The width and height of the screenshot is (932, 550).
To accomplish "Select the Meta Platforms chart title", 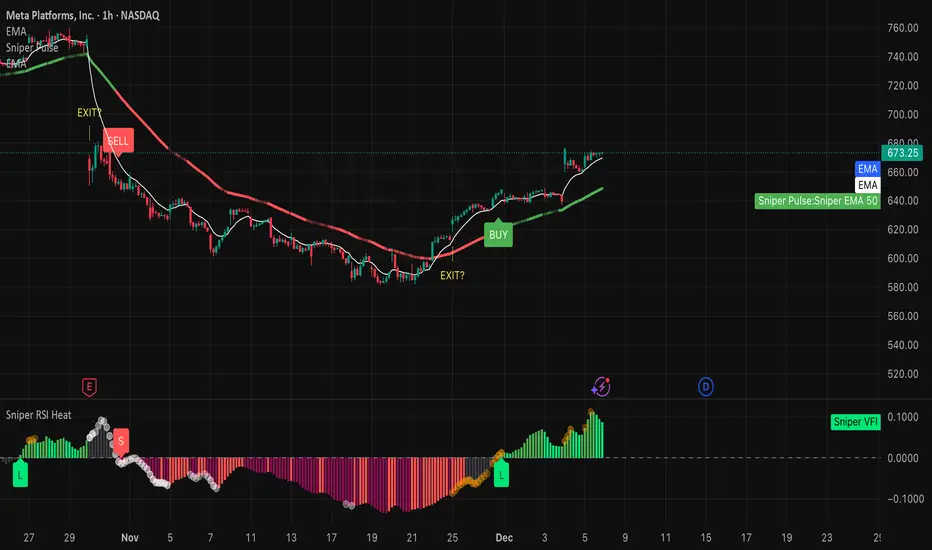I will (83, 15).
